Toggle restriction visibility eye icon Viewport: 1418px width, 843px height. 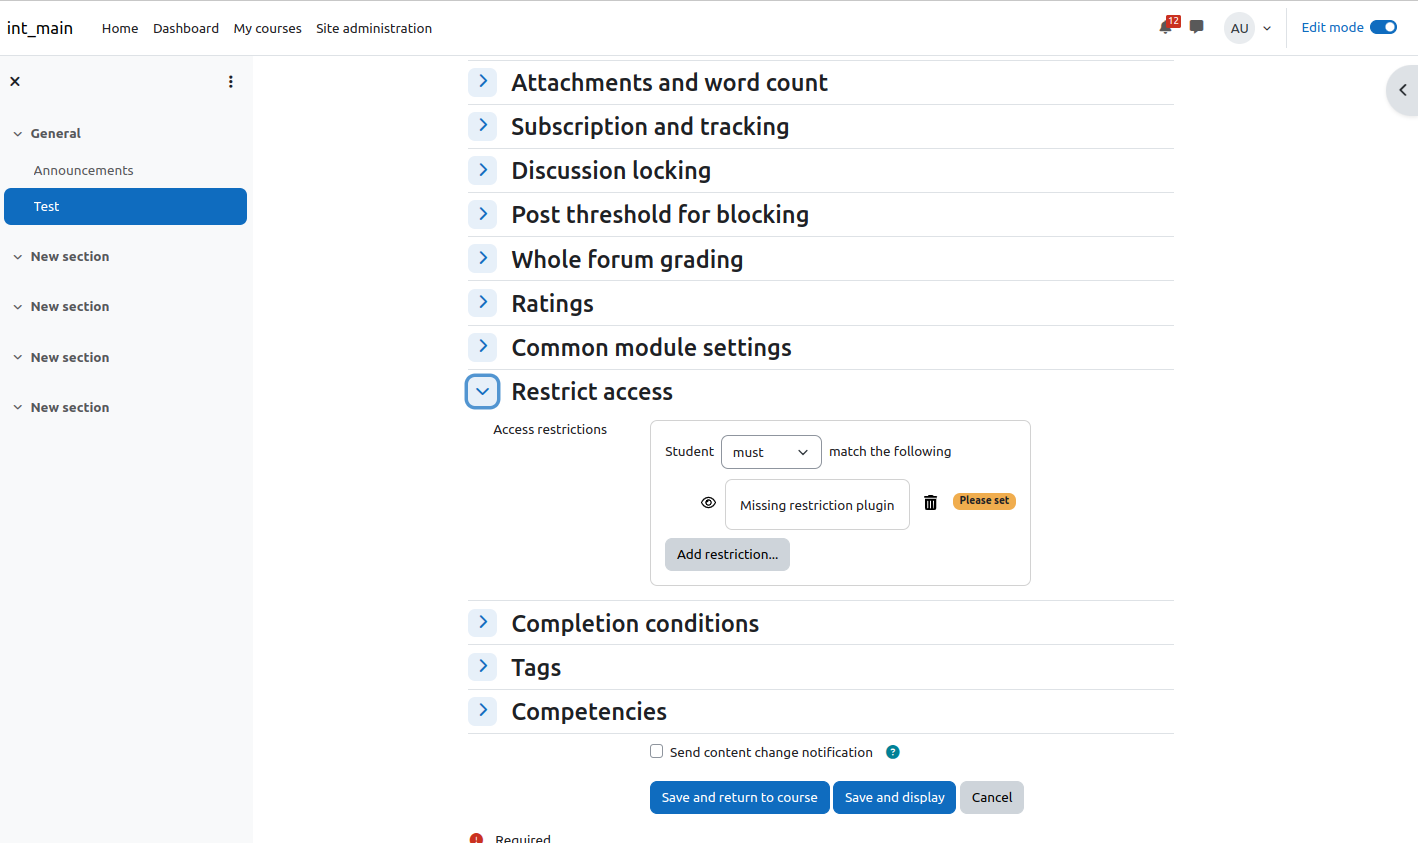[x=708, y=503]
